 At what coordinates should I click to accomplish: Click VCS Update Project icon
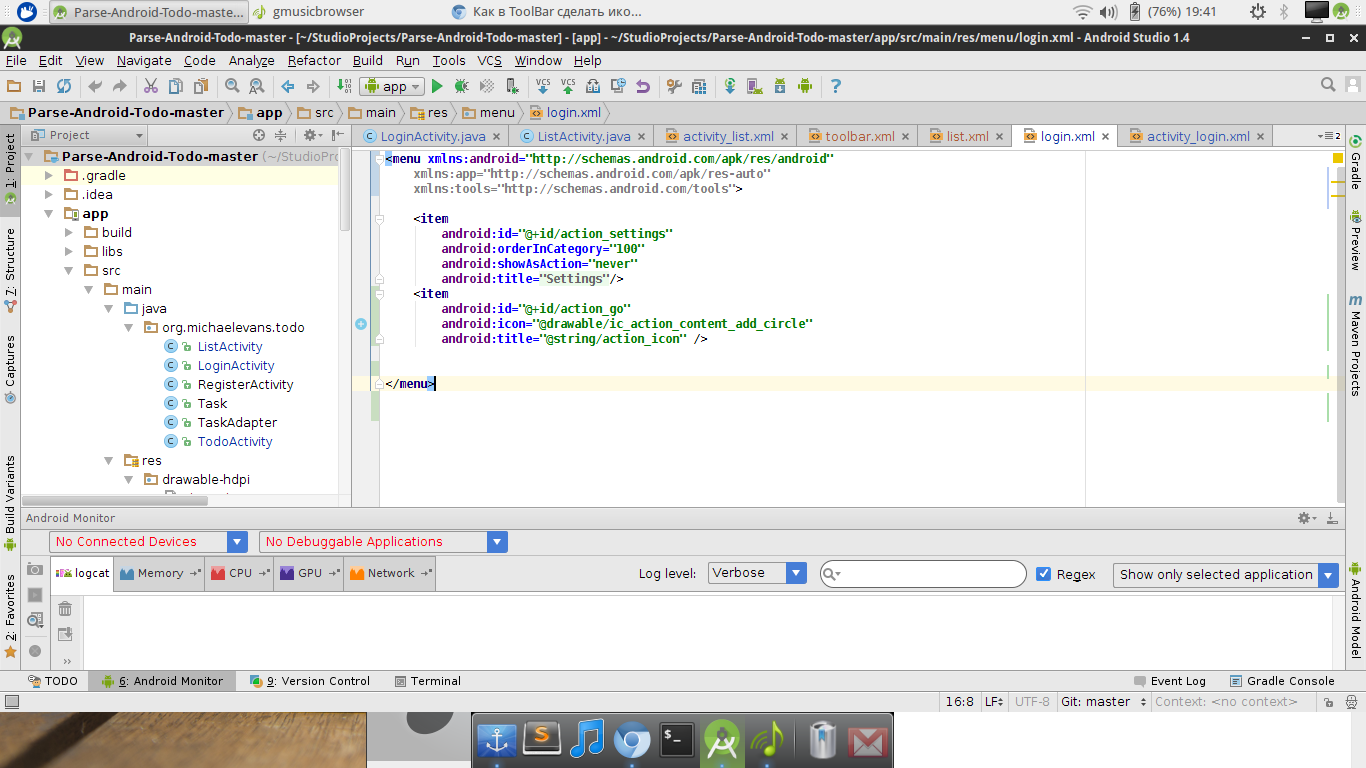[543, 87]
